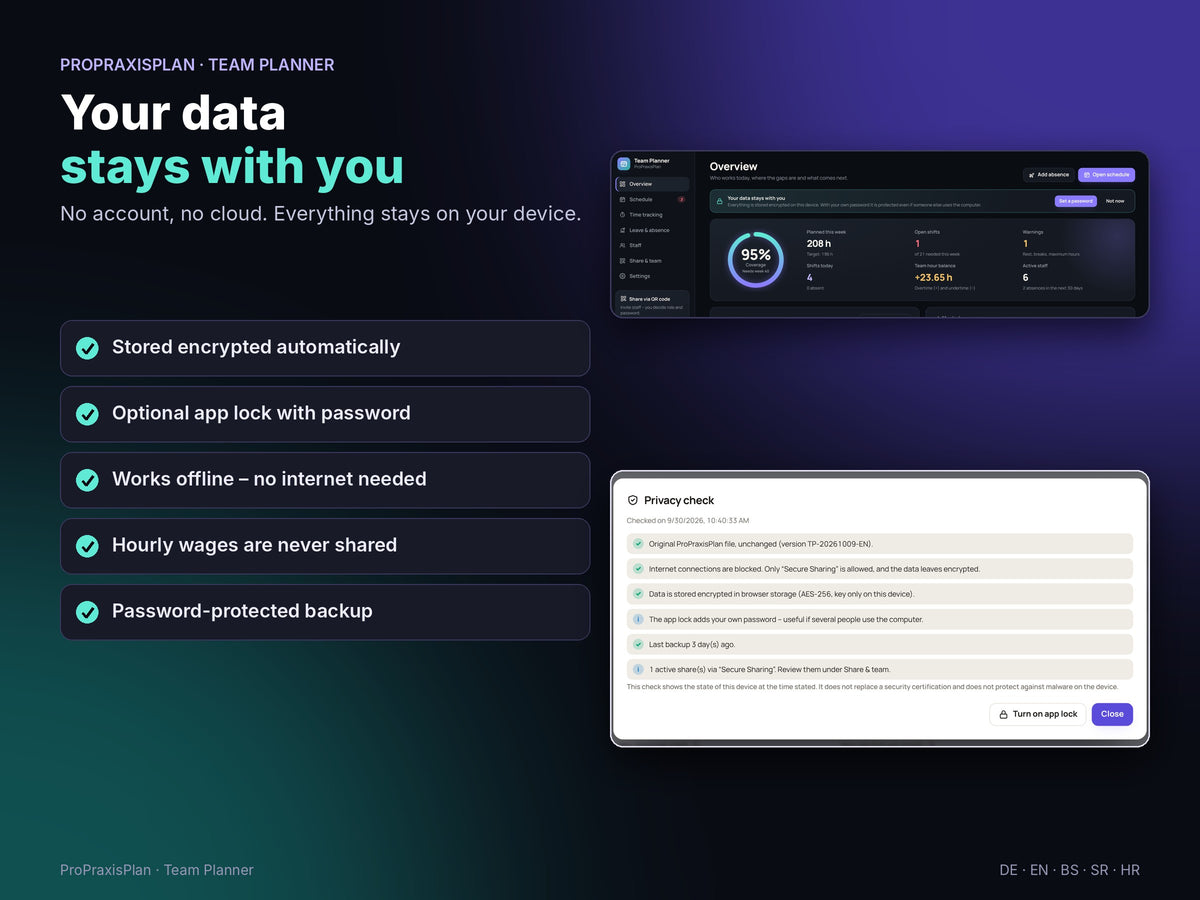Open Leave & absence in the sidebar
Image resolution: width=1200 pixels, height=900 pixels.
(652, 230)
